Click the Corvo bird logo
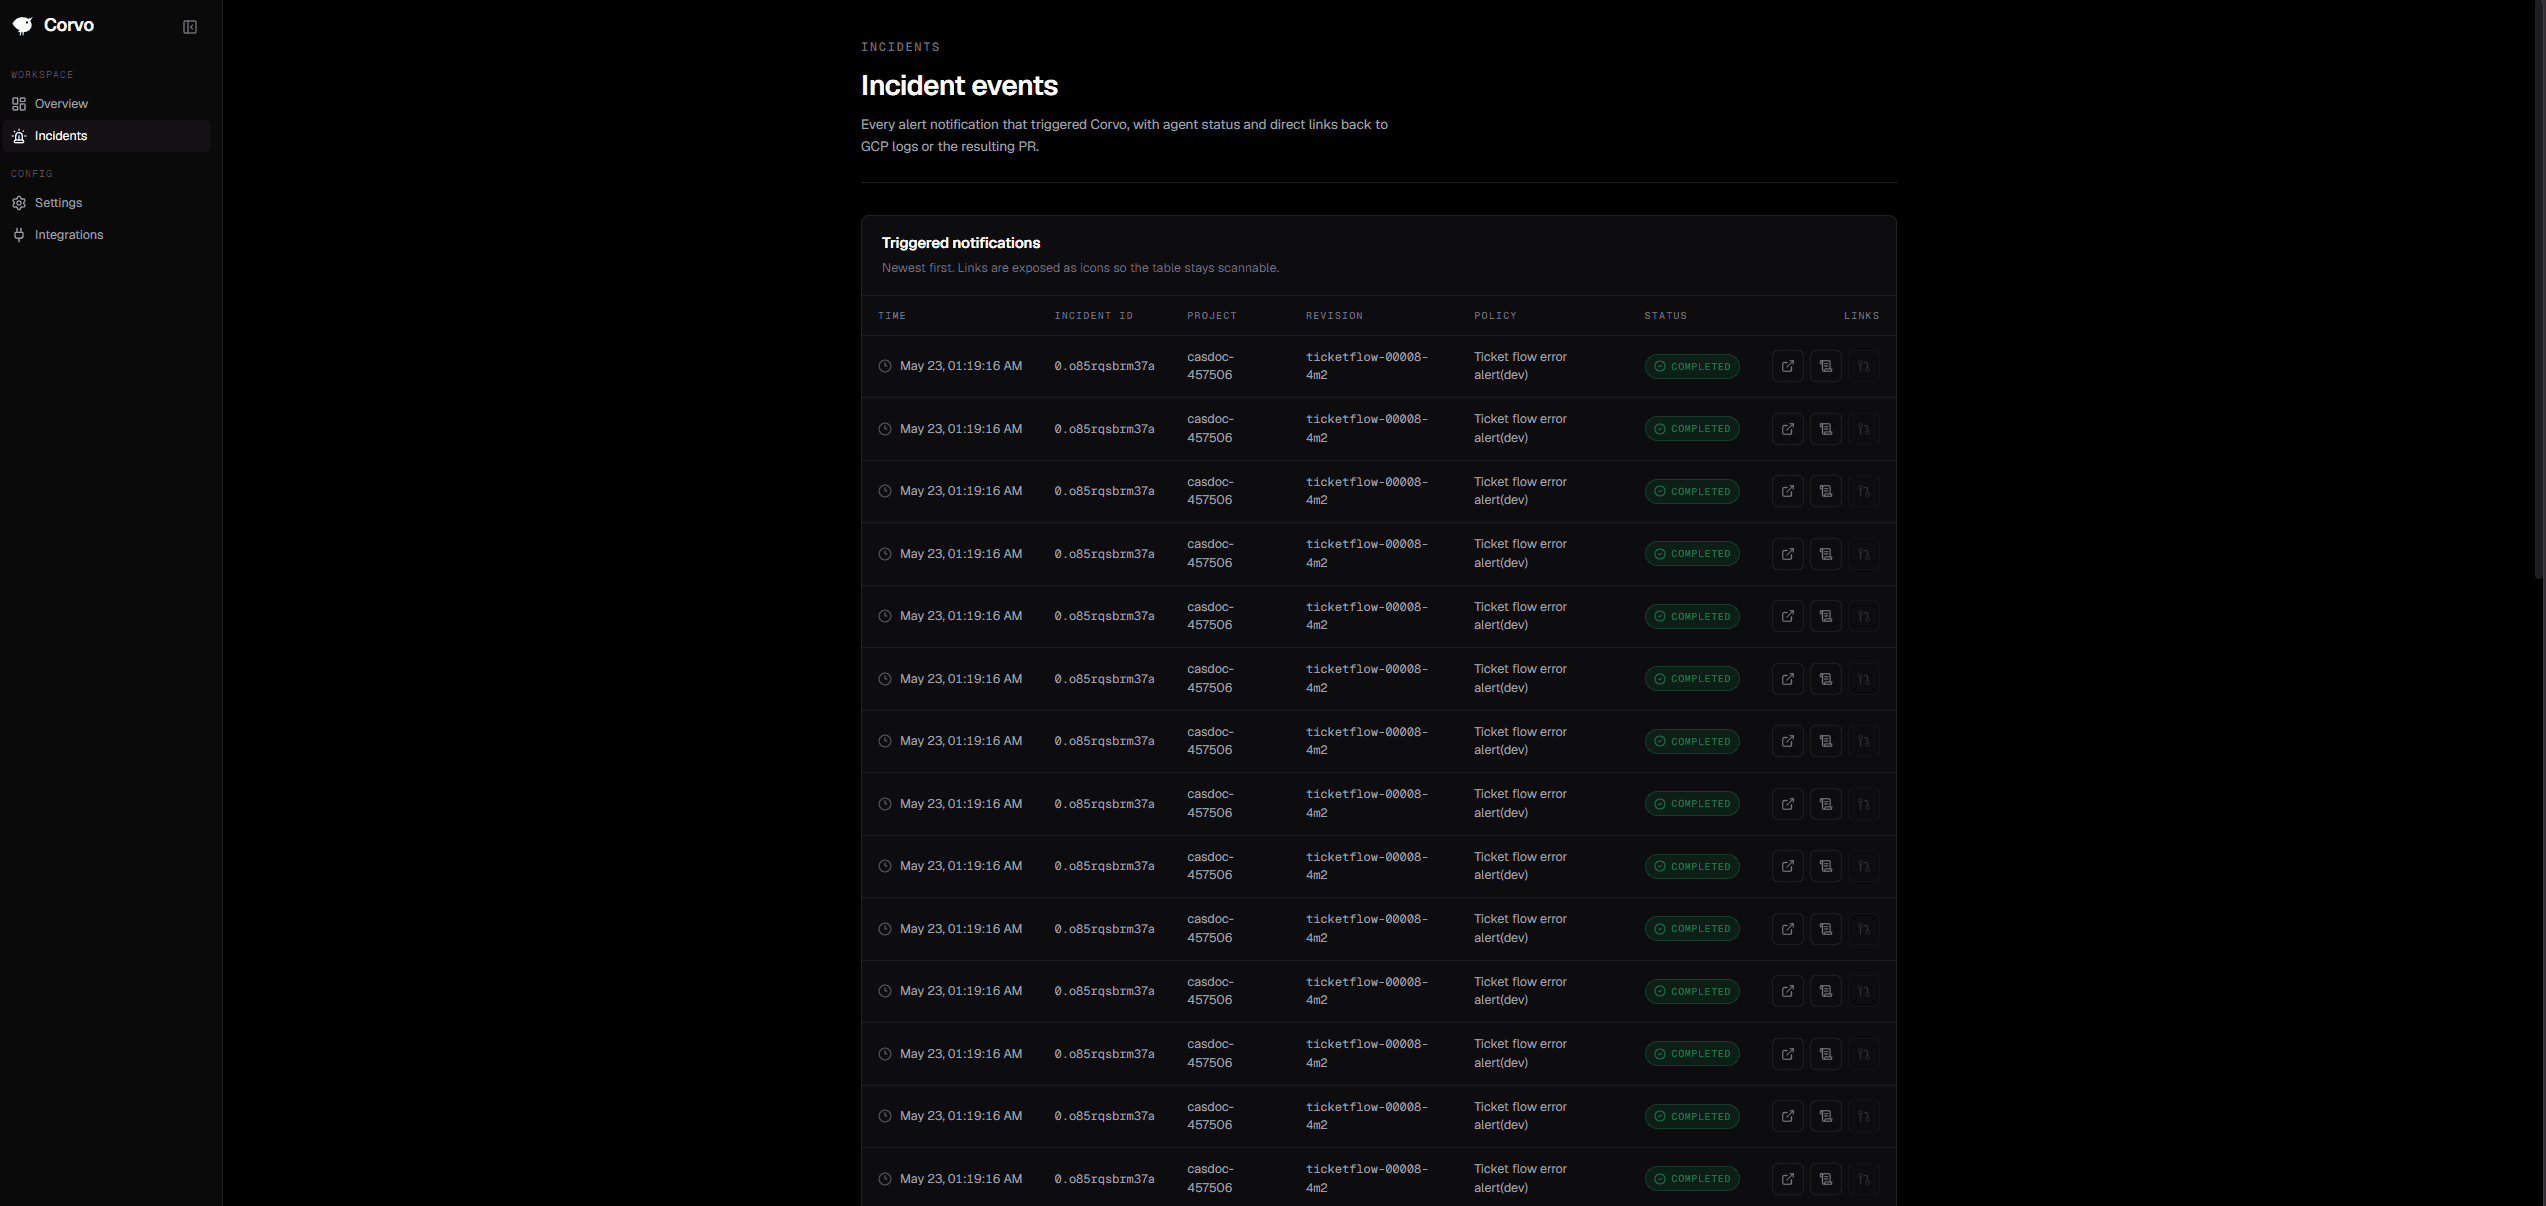Screen dimensions: 2546x1206 pyautogui.click(x=22, y=26)
